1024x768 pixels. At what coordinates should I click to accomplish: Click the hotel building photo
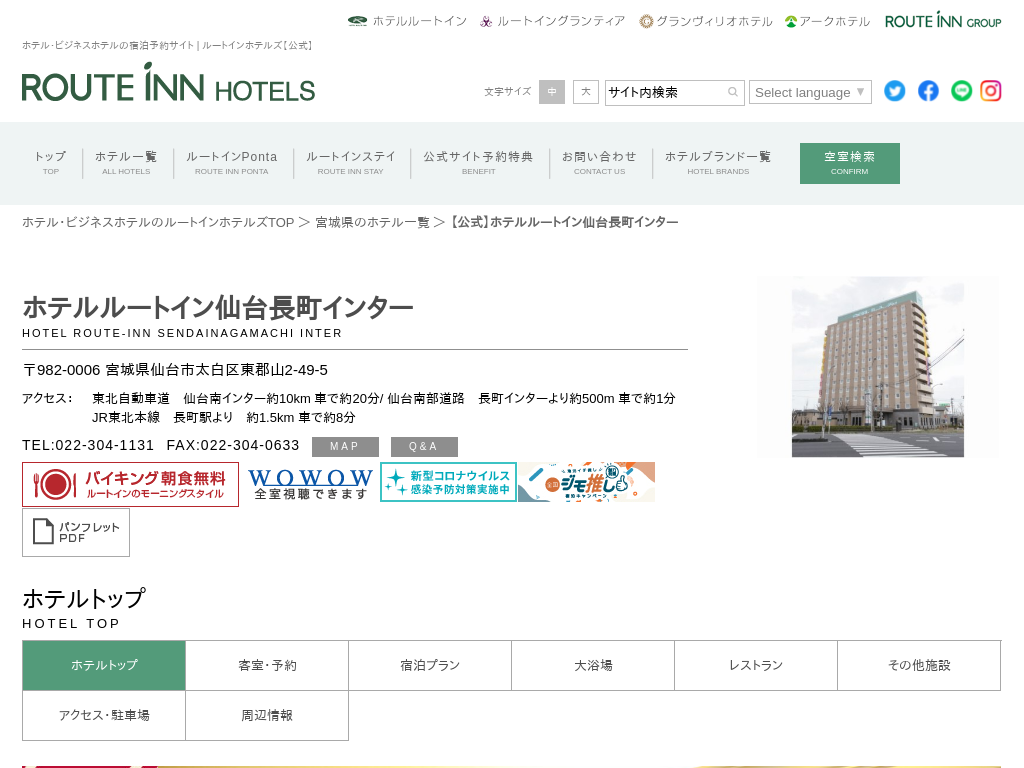pos(878,367)
